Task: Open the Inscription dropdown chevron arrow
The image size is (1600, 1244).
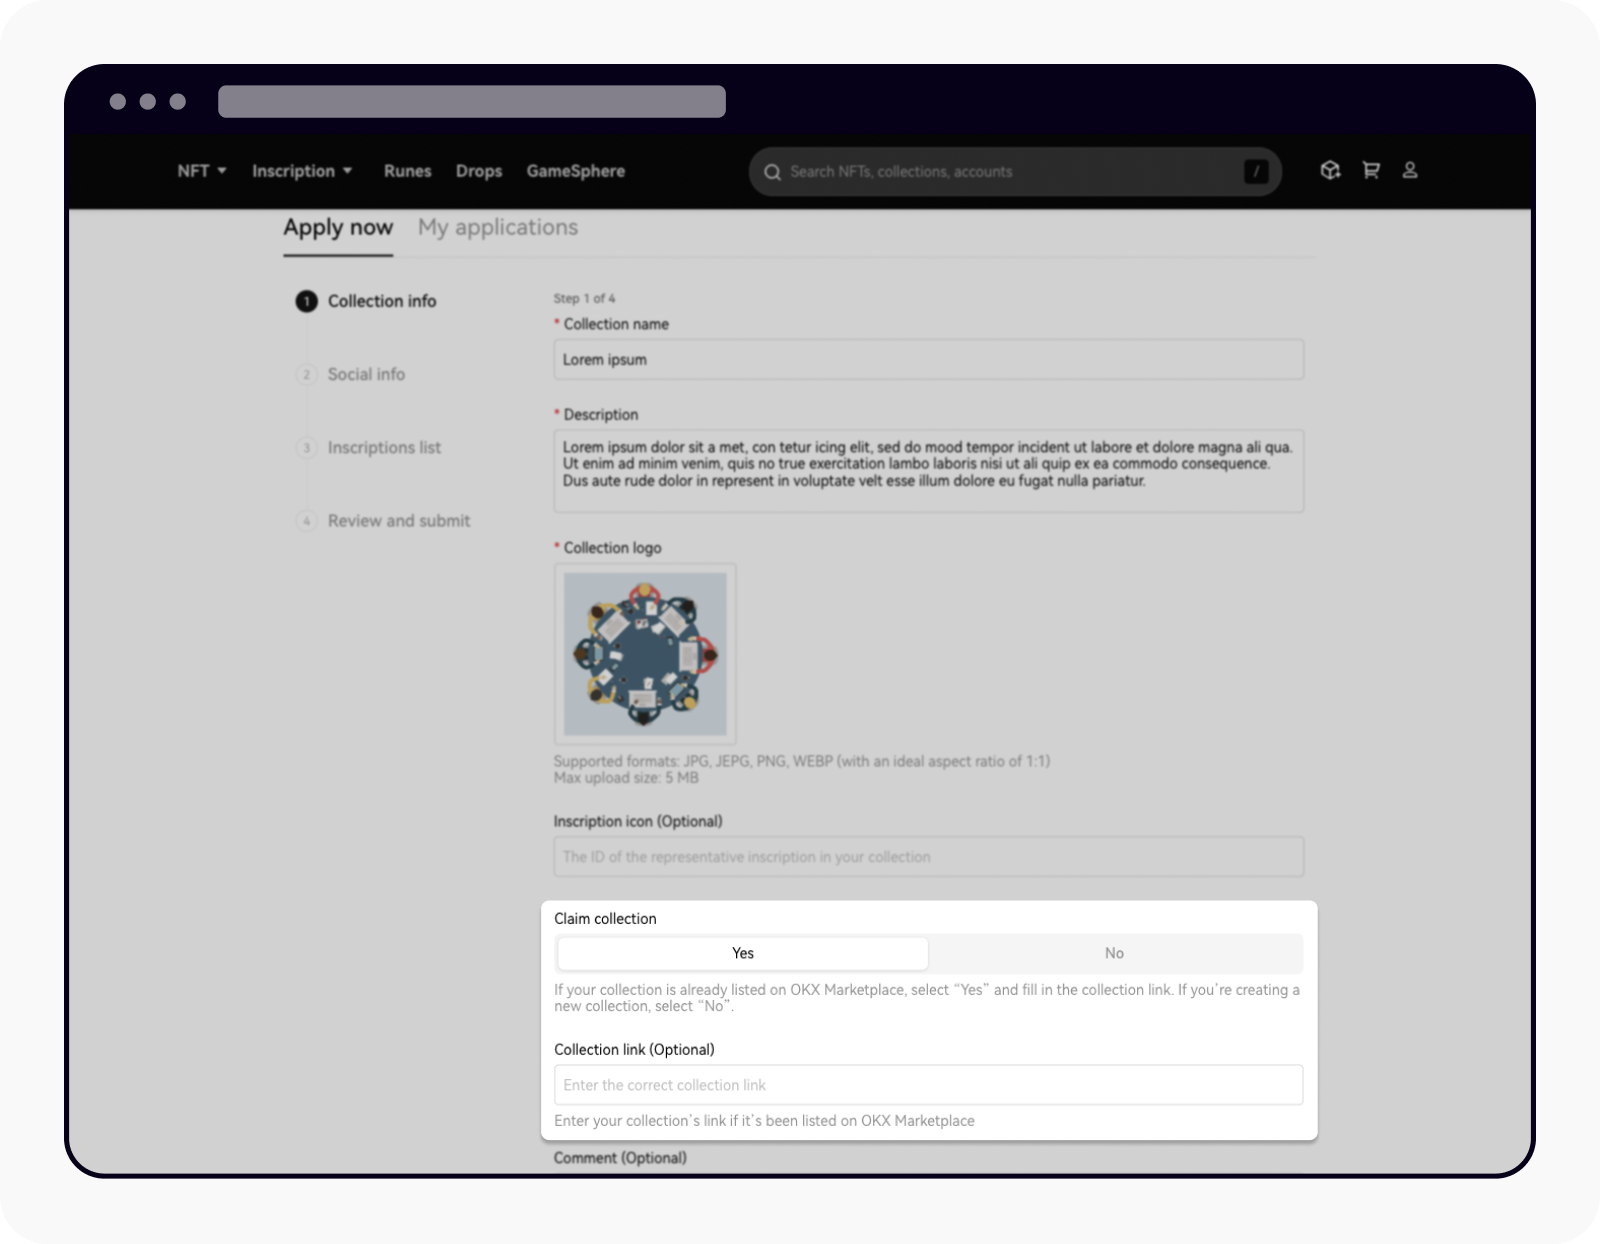Action: coord(348,171)
